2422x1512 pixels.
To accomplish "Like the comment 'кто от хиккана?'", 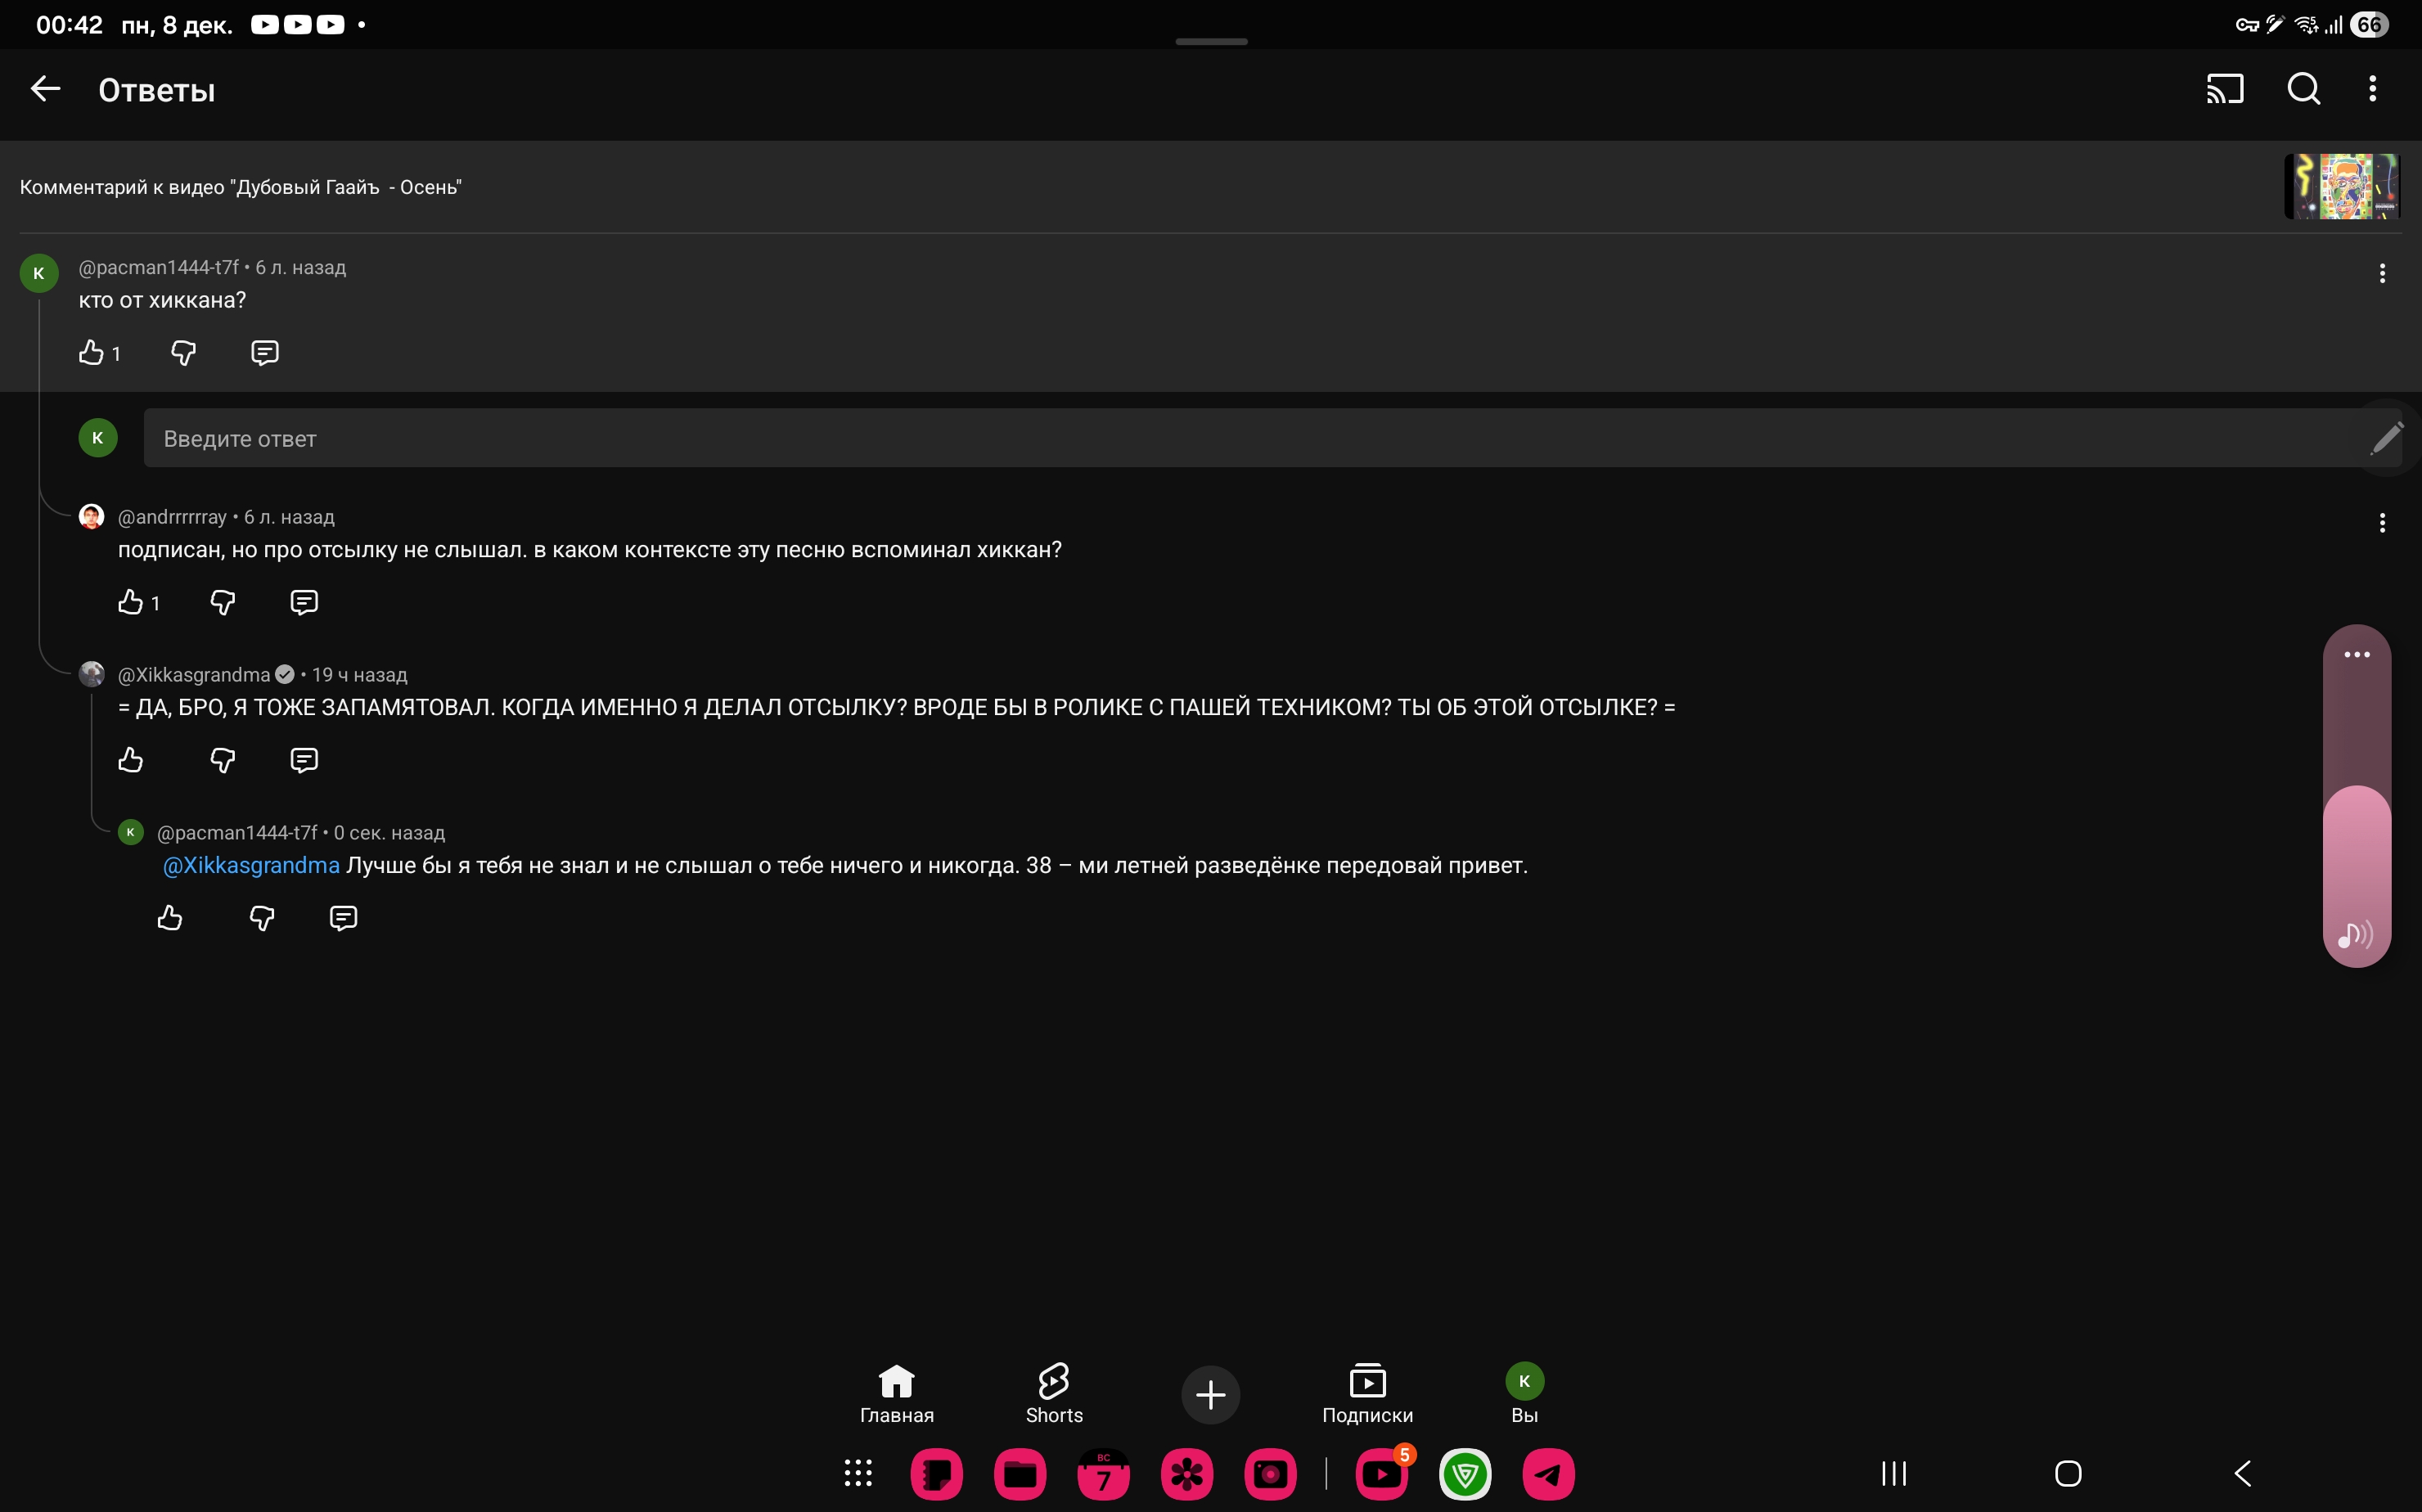I will [92, 352].
